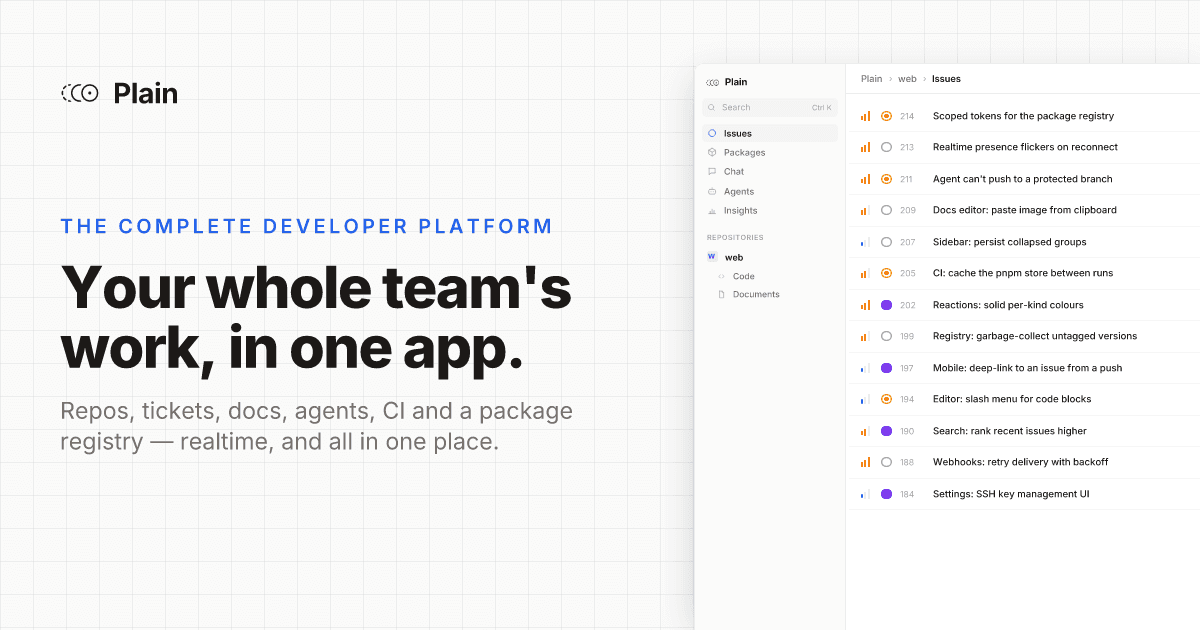Click the Packages cube icon
The height and width of the screenshot is (630, 1200).
[x=712, y=152]
